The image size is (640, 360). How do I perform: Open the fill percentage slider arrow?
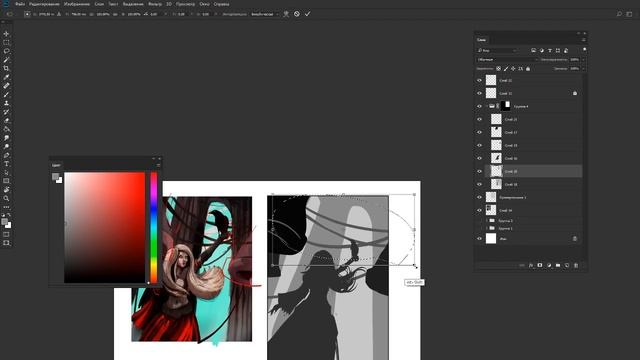584,69
